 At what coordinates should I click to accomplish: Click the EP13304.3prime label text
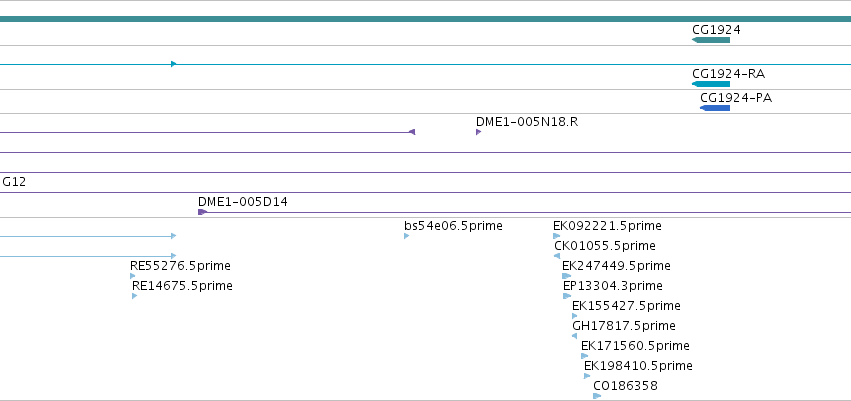click(x=613, y=285)
